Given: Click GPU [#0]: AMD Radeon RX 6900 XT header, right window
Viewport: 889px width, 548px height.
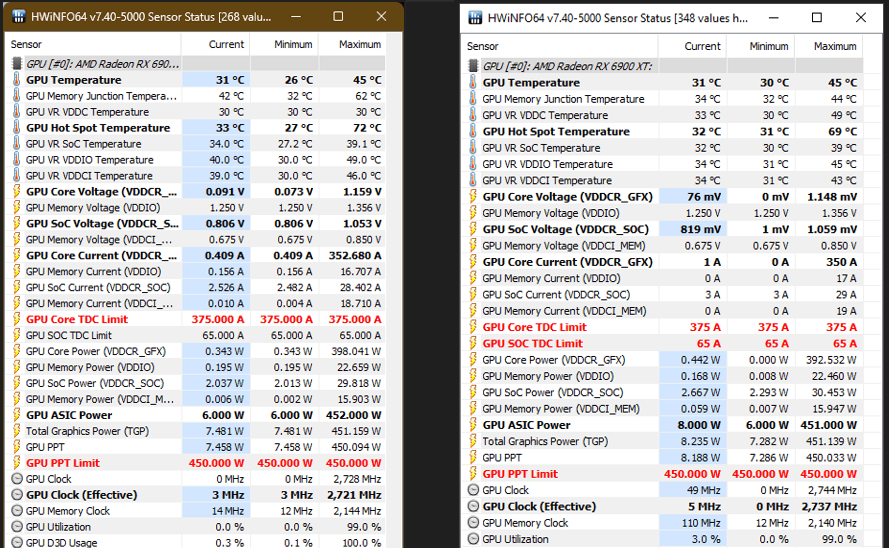Looking at the screenshot, I should [567, 66].
